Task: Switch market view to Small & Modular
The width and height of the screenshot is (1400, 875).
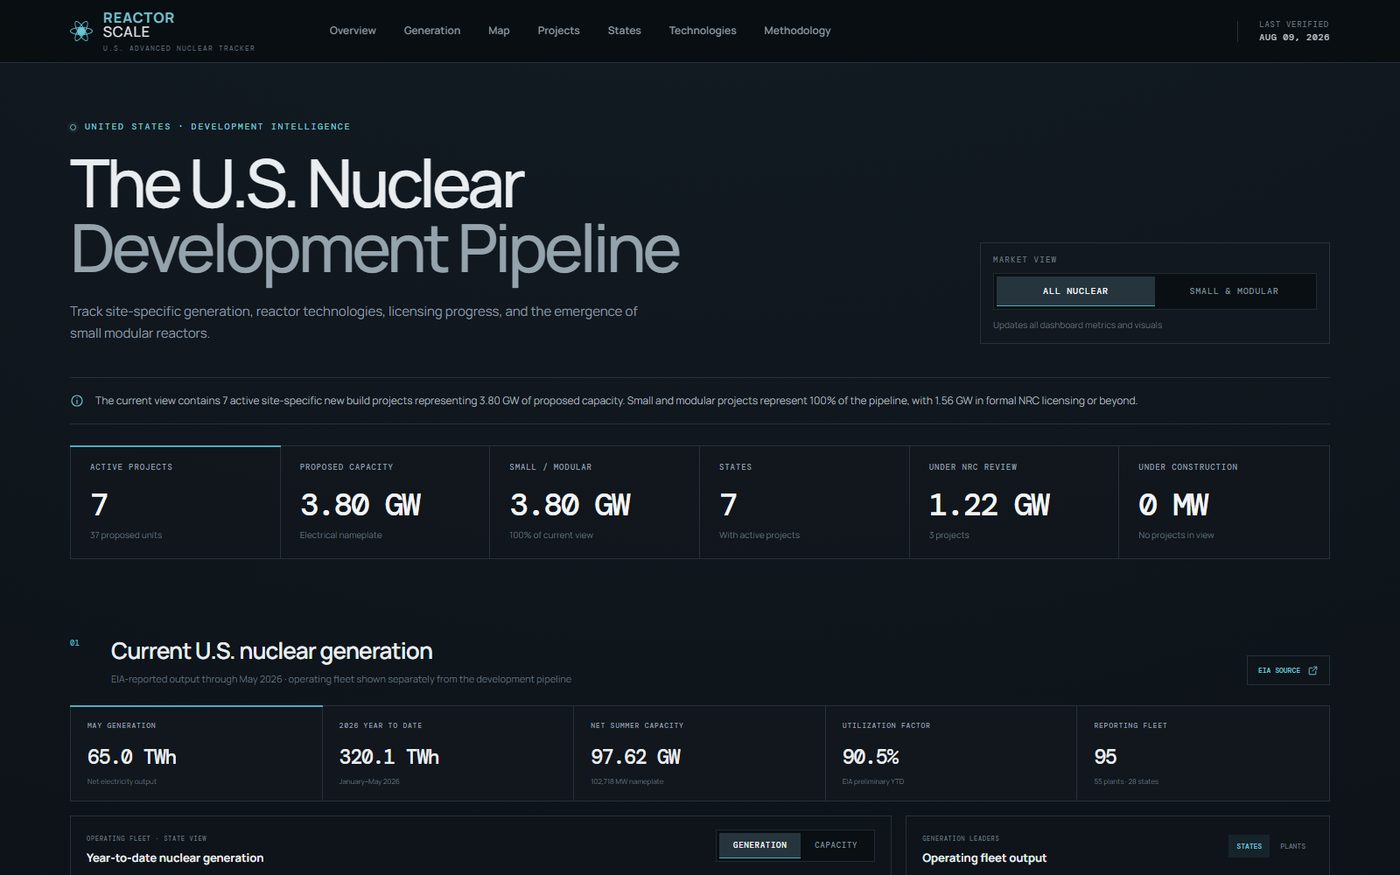Action: pyautogui.click(x=1234, y=291)
